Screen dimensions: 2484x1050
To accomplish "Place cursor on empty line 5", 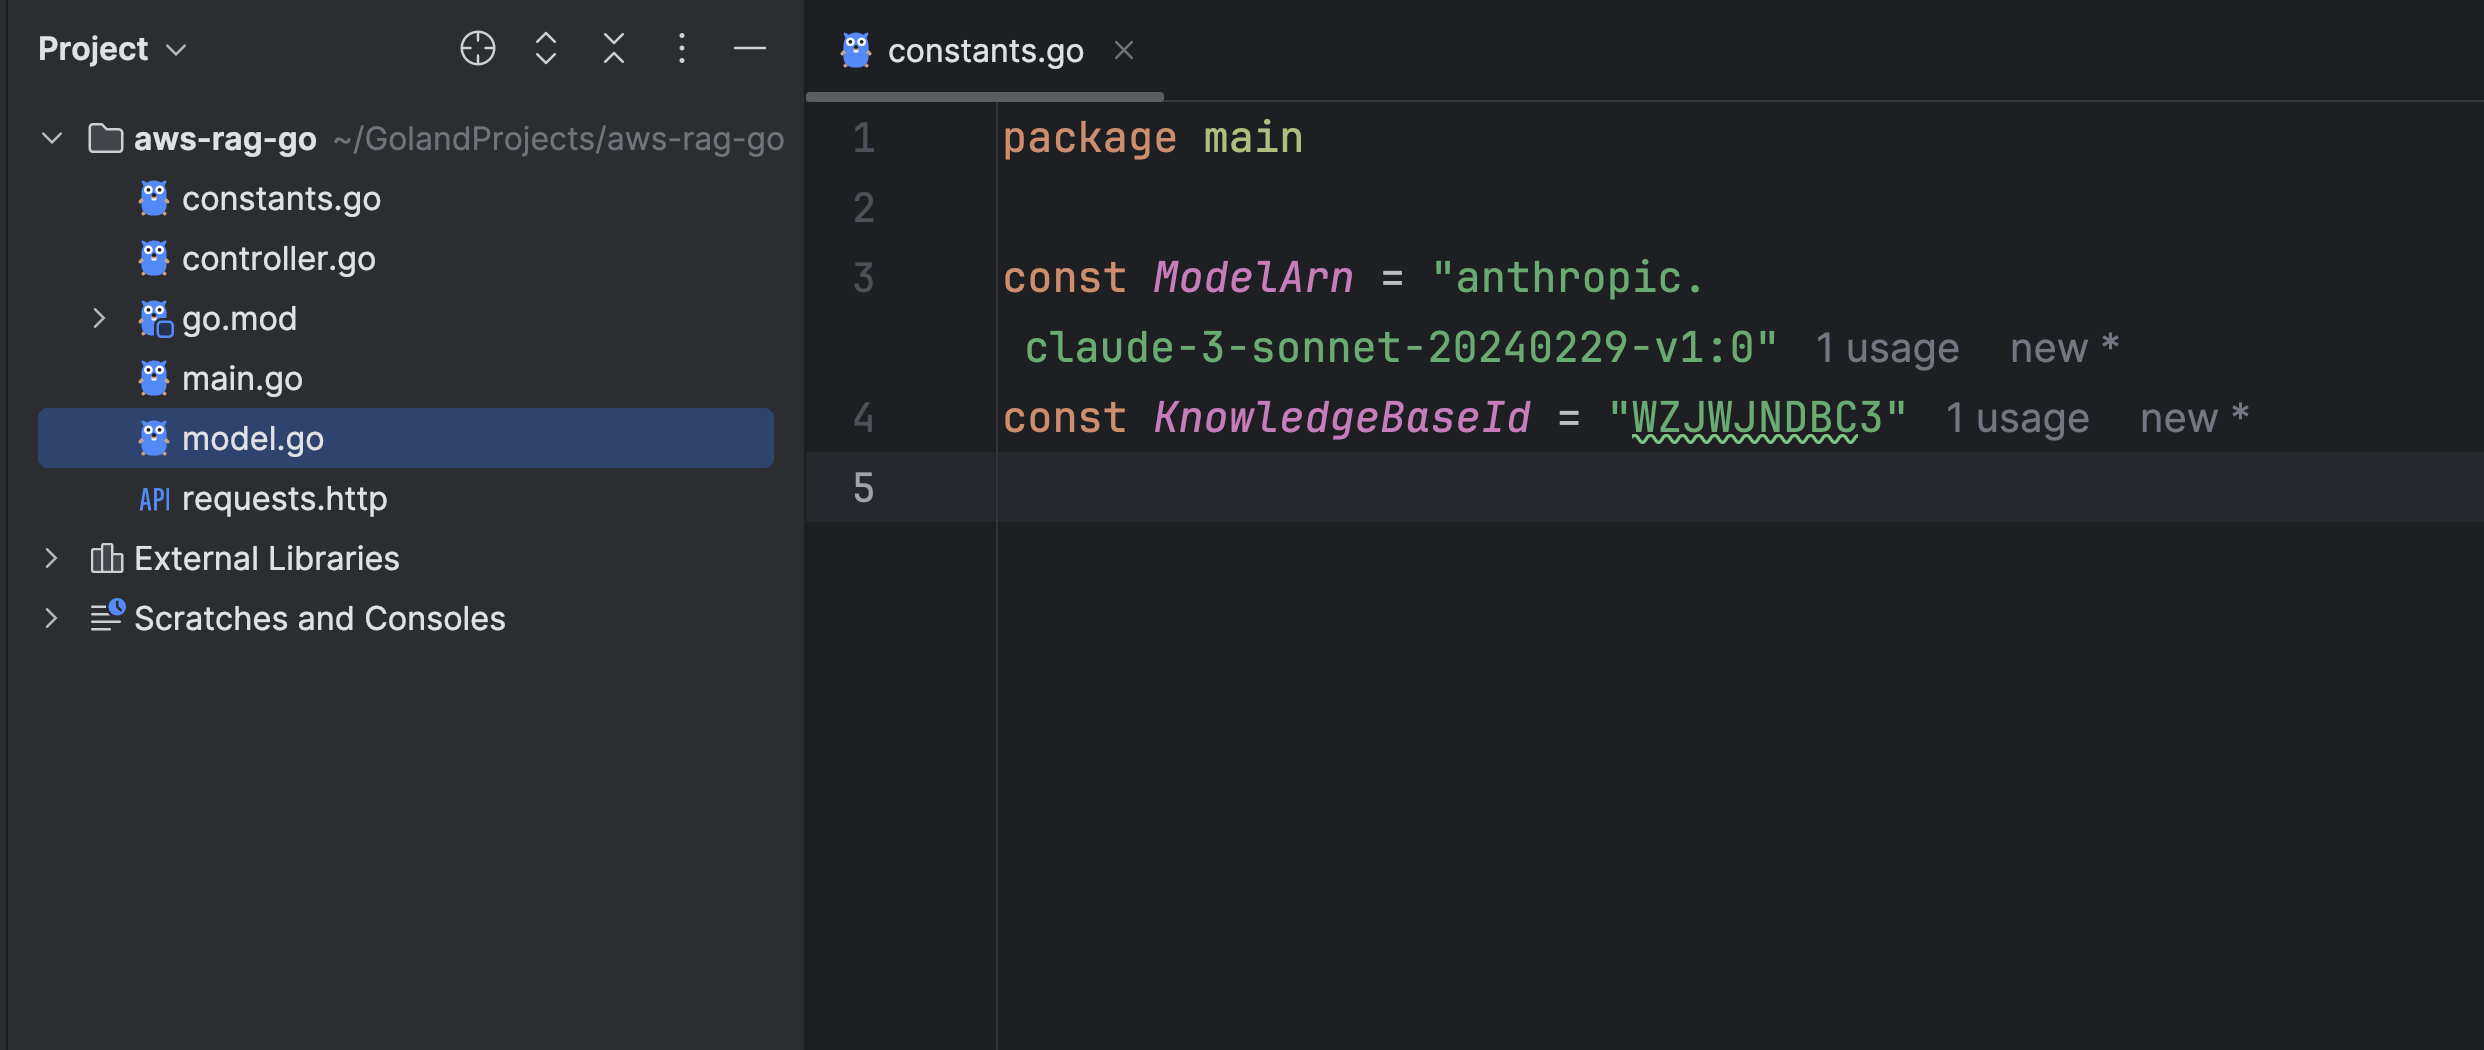I will pos(1500,488).
